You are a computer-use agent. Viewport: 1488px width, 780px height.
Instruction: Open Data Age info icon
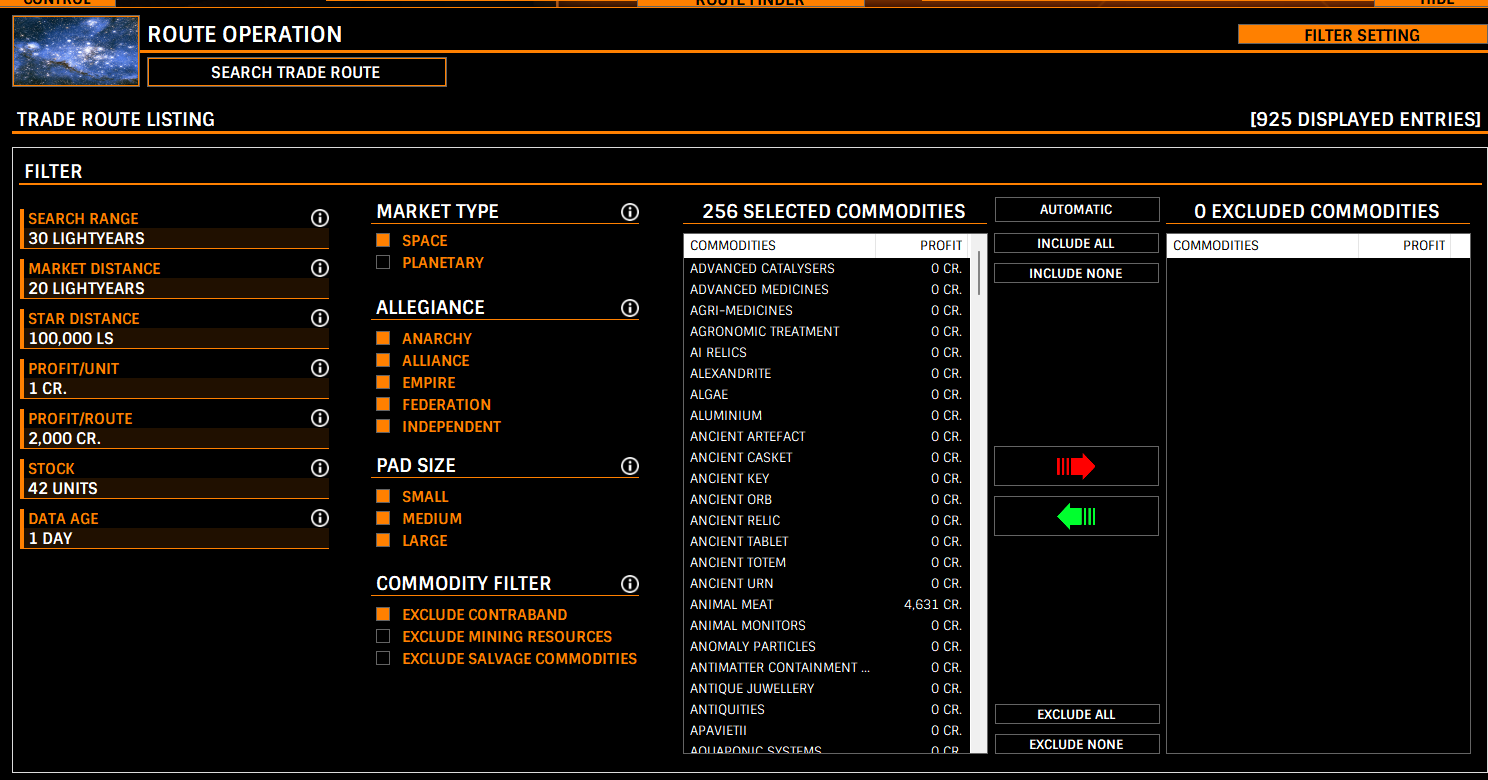[320, 518]
